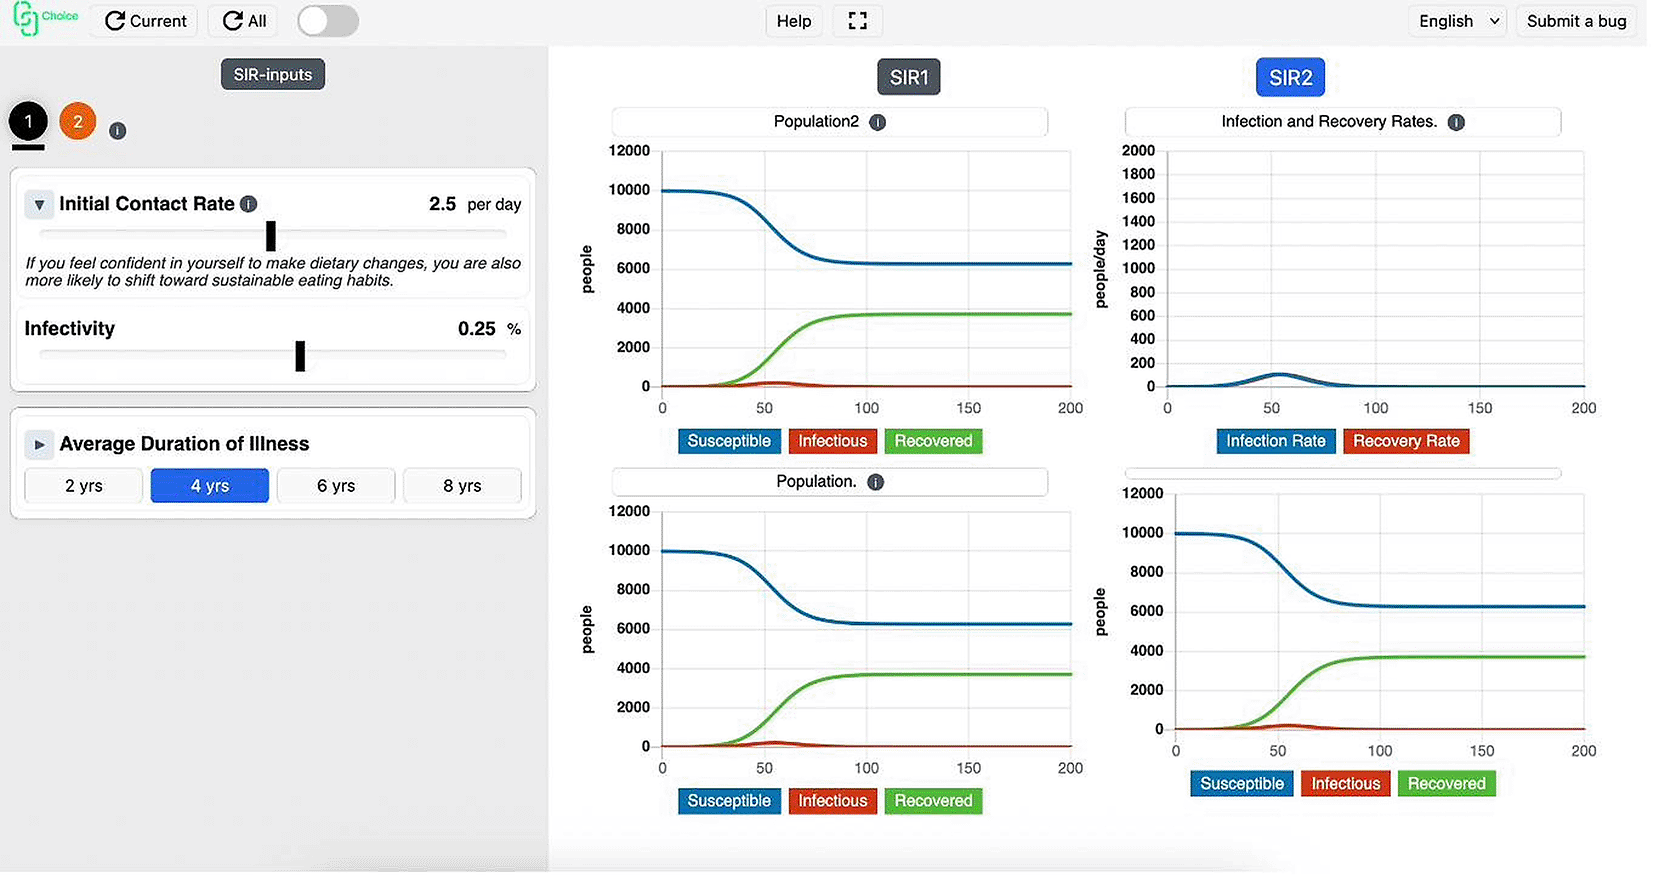Toggle the Infectious series in the Population2 chart
The width and height of the screenshot is (1665, 884).
pyautogui.click(x=832, y=441)
